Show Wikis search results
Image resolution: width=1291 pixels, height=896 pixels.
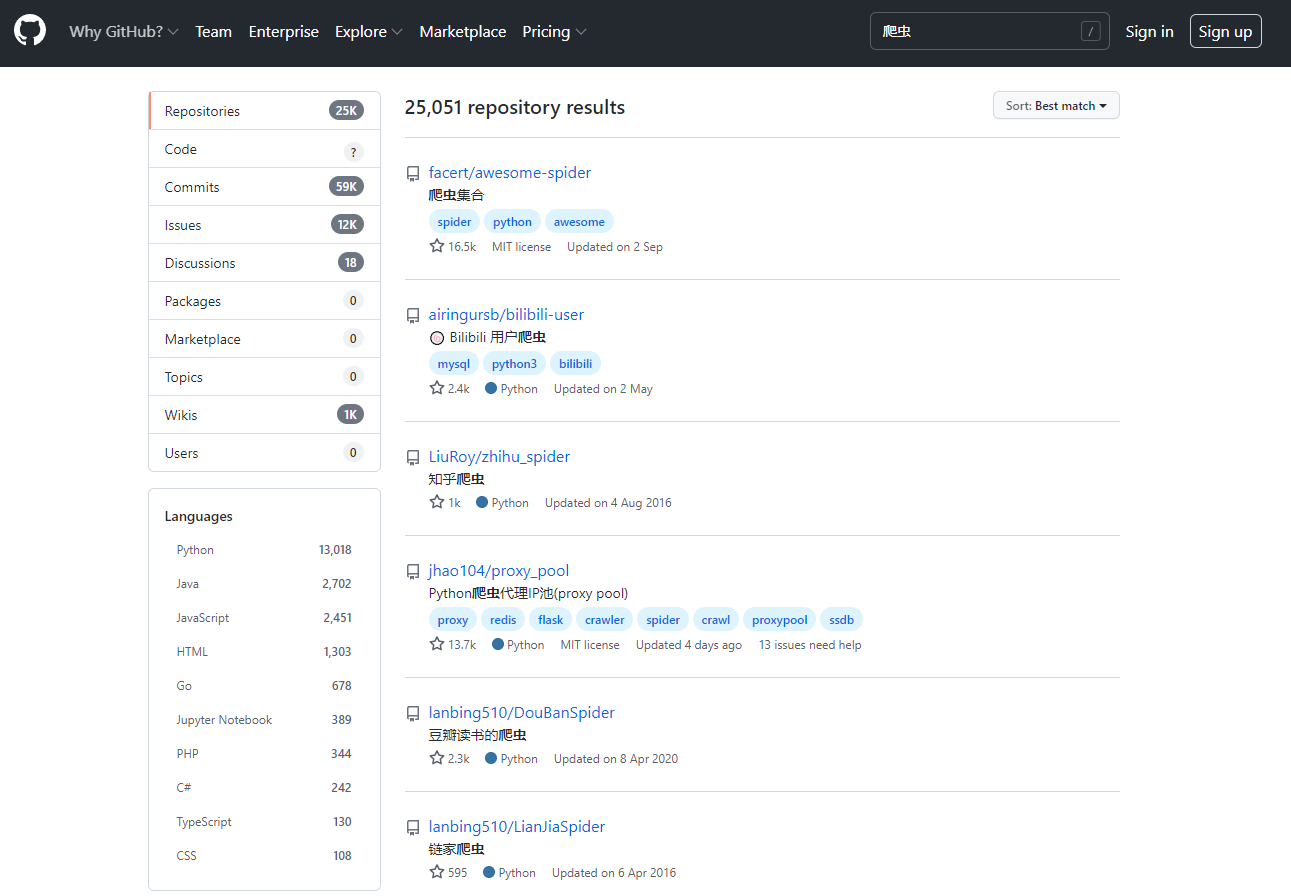pos(264,415)
